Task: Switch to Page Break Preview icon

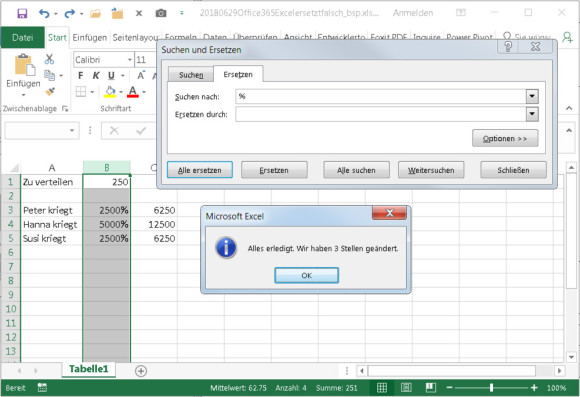Action: point(430,388)
